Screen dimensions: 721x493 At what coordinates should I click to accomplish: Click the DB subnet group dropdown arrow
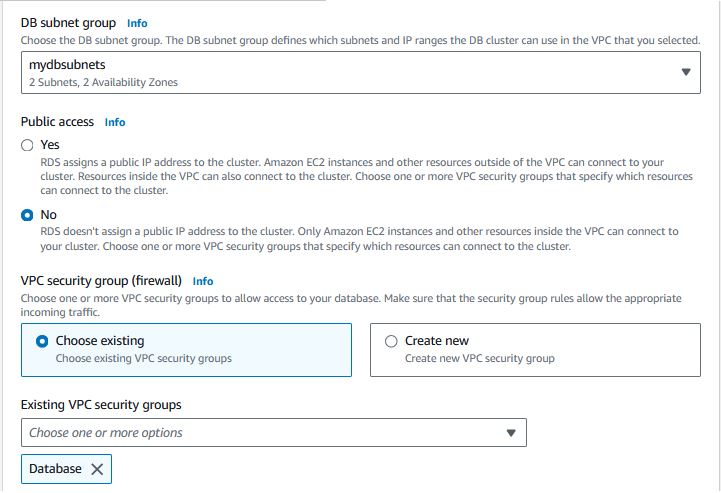point(686,72)
